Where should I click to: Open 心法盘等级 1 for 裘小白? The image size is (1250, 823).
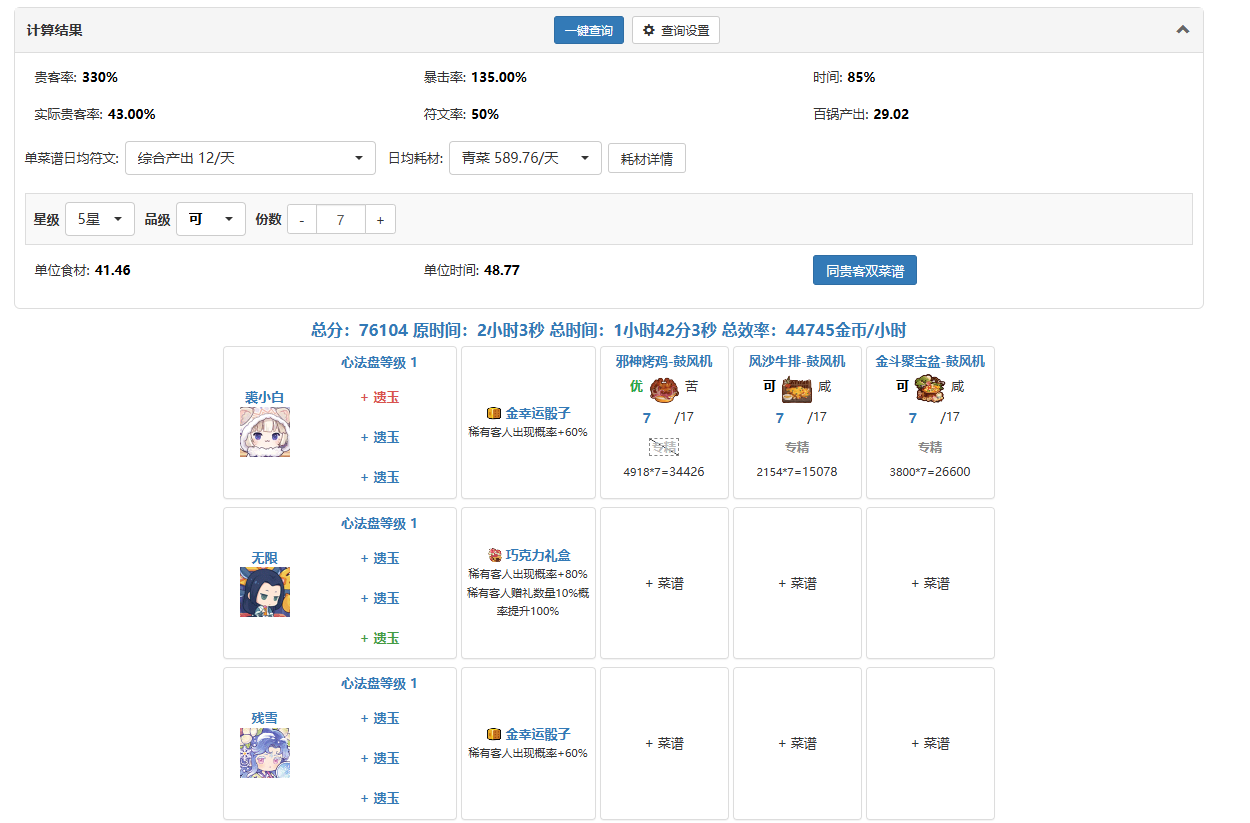coord(379,362)
